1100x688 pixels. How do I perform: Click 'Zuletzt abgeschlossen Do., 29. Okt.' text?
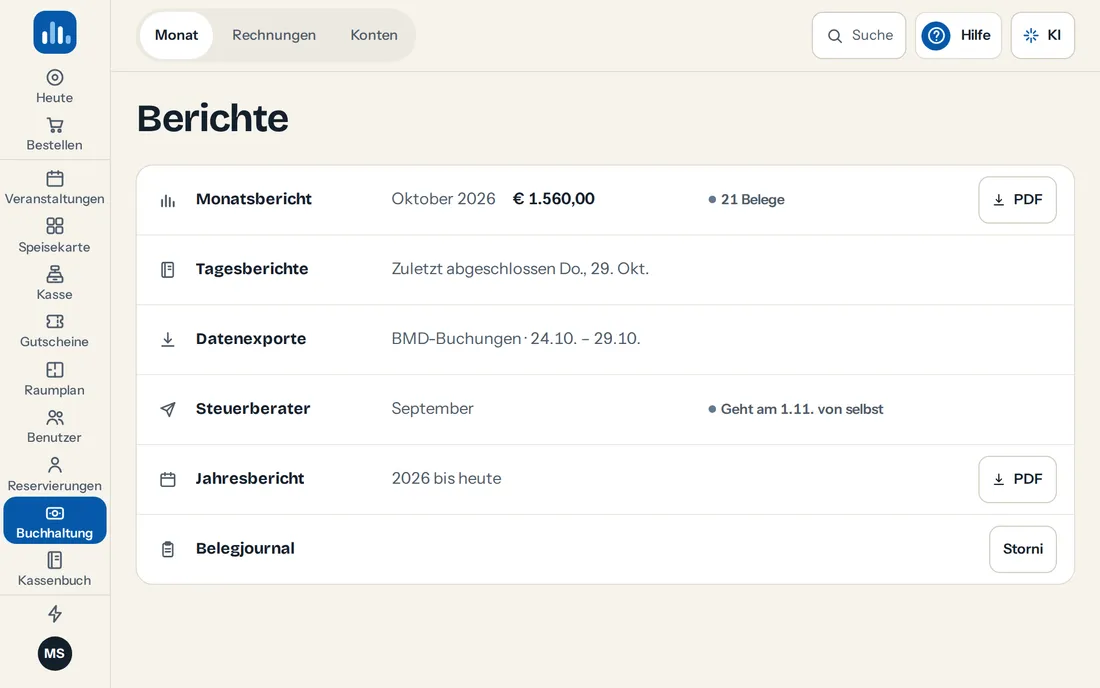coord(520,269)
